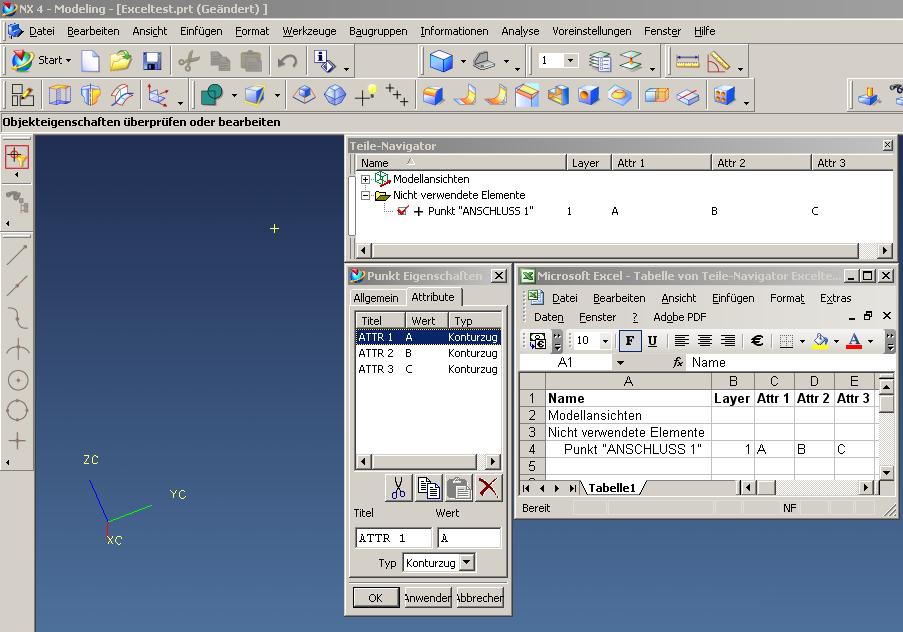Select the ATTR 3 row in attribute list
Screen dimensions: 903x632
click(428, 369)
